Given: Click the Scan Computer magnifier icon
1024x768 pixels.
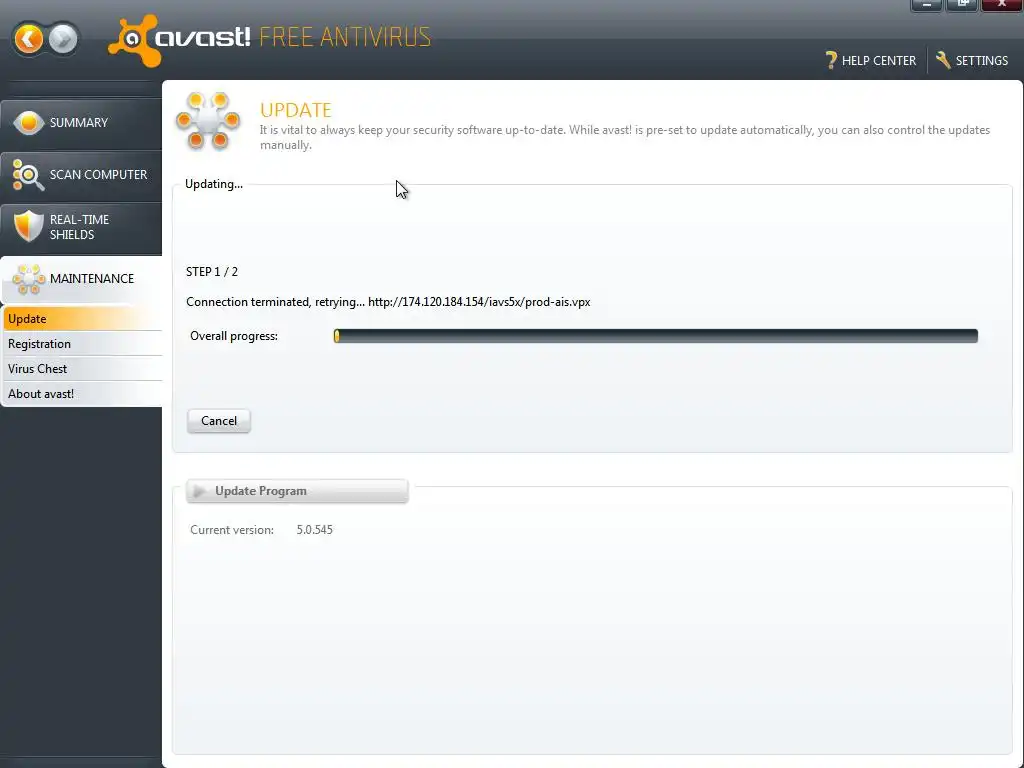Looking at the screenshot, I should click(28, 174).
